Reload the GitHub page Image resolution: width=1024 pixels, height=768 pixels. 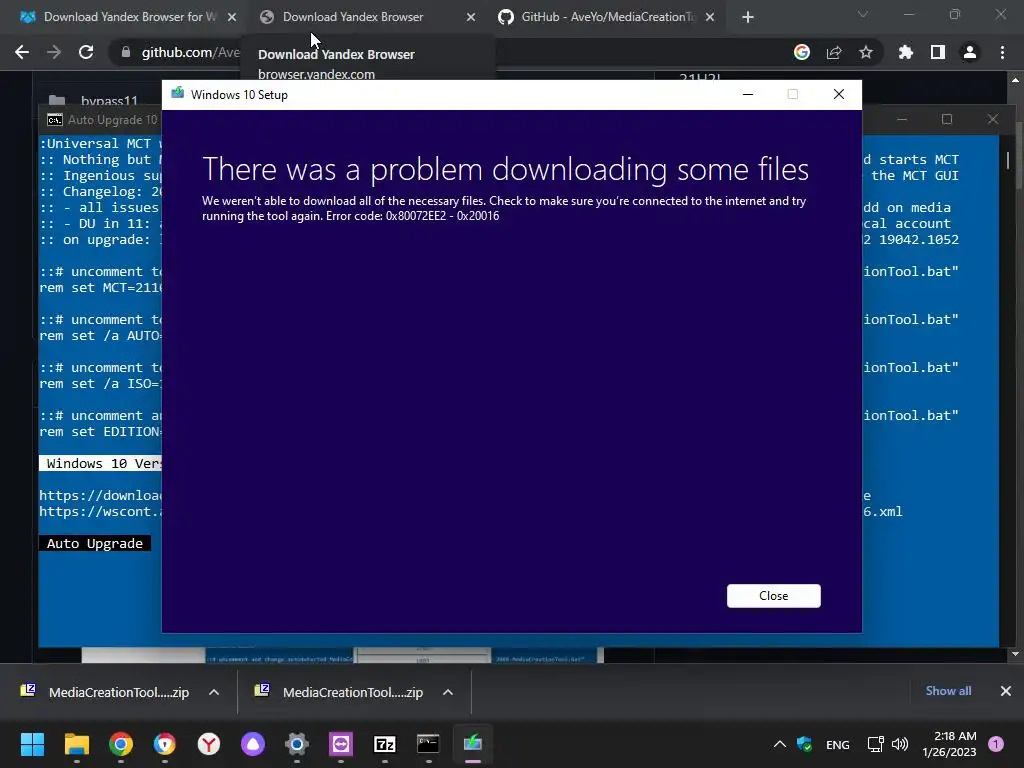pyautogui.click(x=86, y=52)
